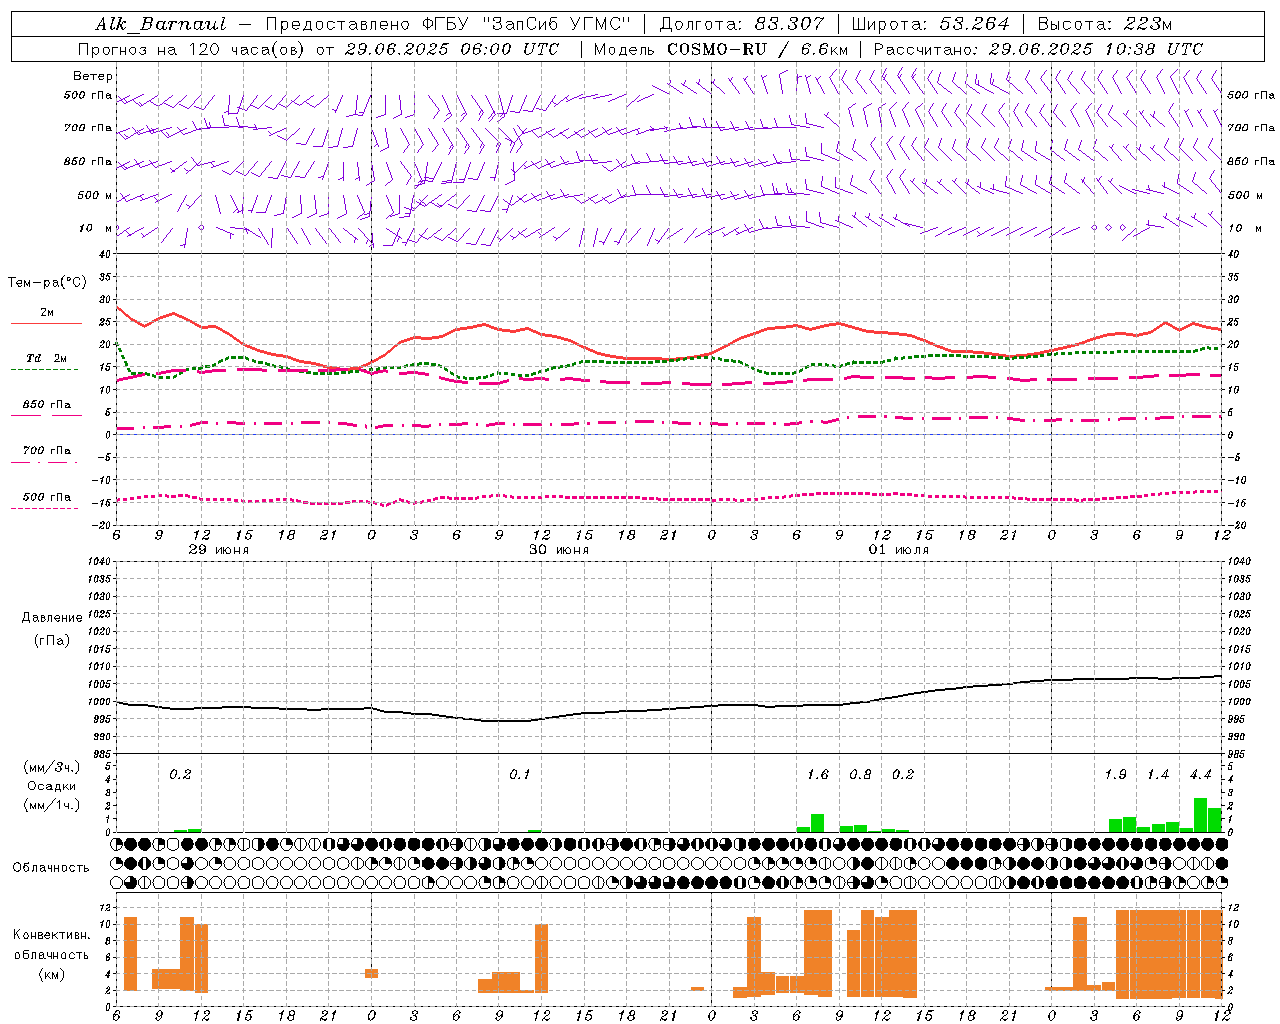Viewport: 1280px width, 1024px height.
Task: Click the 'Рассчитано: 29.06.2025 10:38 UTC' timestamp
Action: click(x=1038, y=49)
